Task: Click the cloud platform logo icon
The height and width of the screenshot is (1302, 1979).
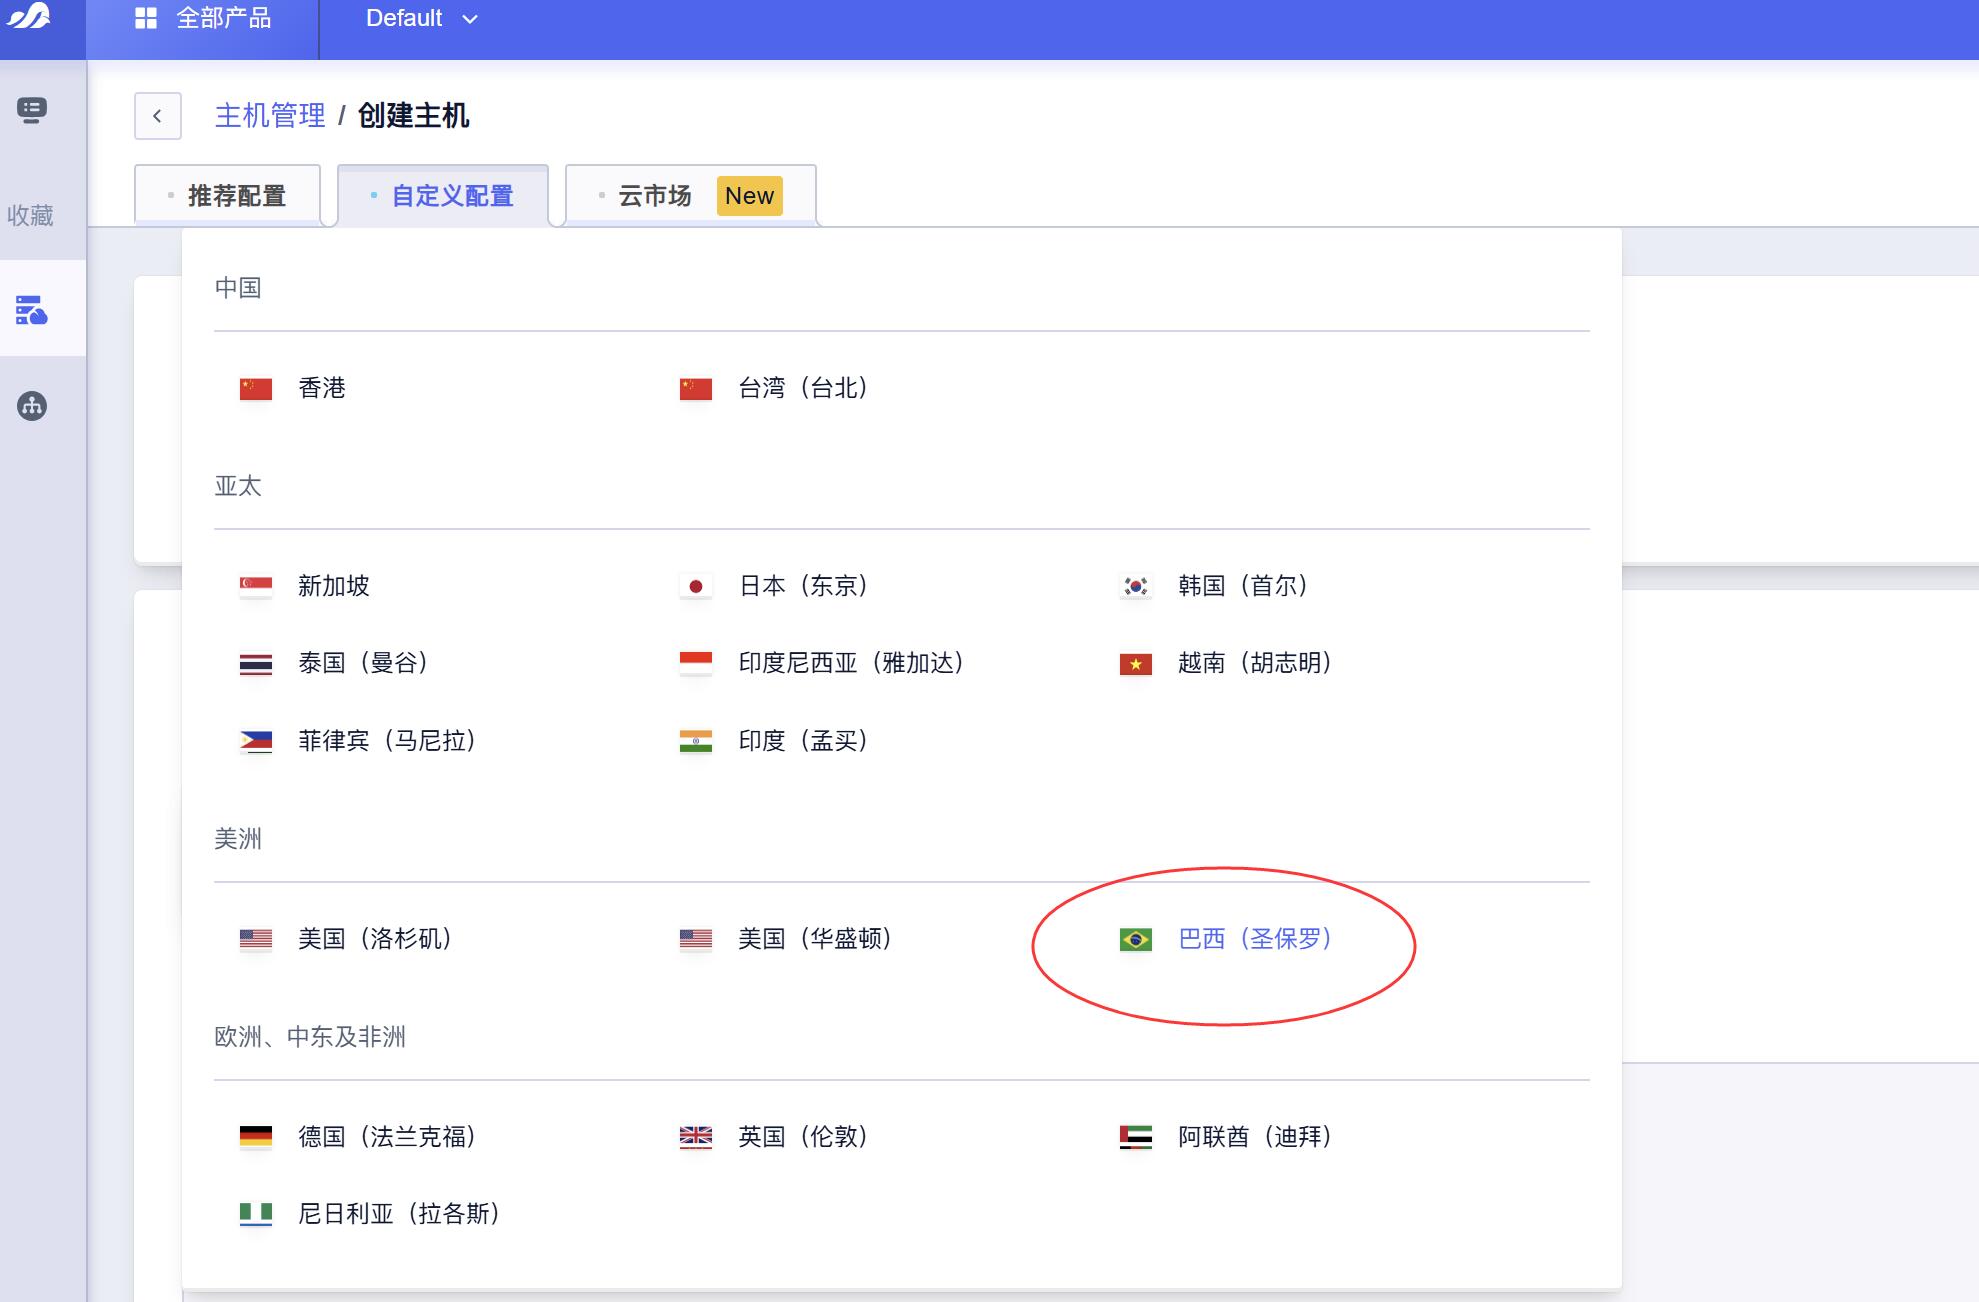Action: pos(29,17)
